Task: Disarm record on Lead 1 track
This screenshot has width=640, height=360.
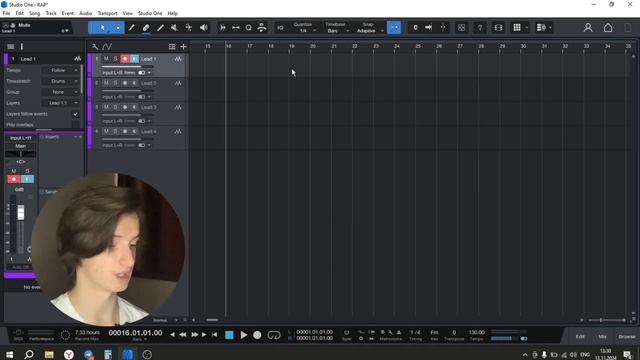Action: coord(125,59)
